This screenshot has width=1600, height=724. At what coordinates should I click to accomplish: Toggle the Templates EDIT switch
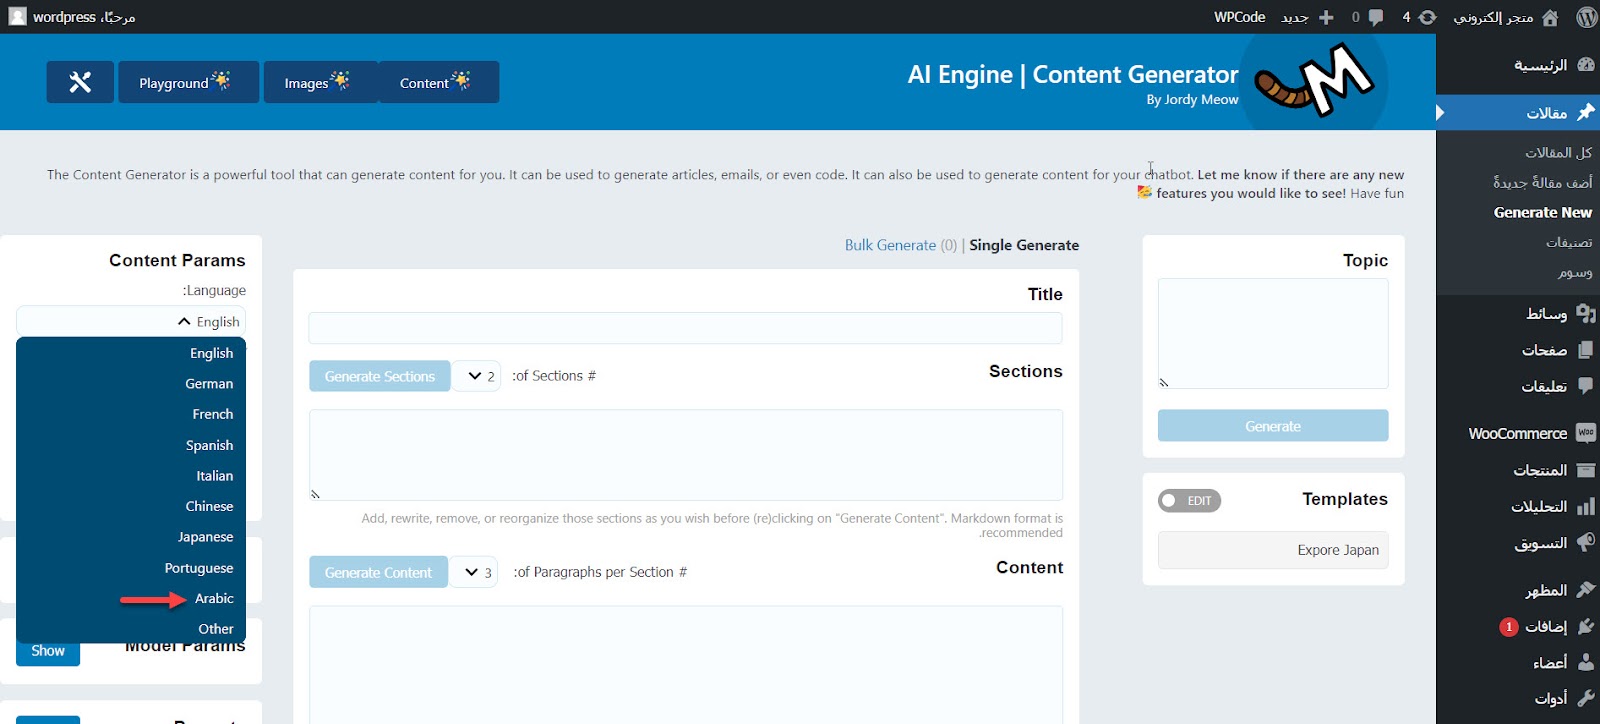tap(1189, 500)
